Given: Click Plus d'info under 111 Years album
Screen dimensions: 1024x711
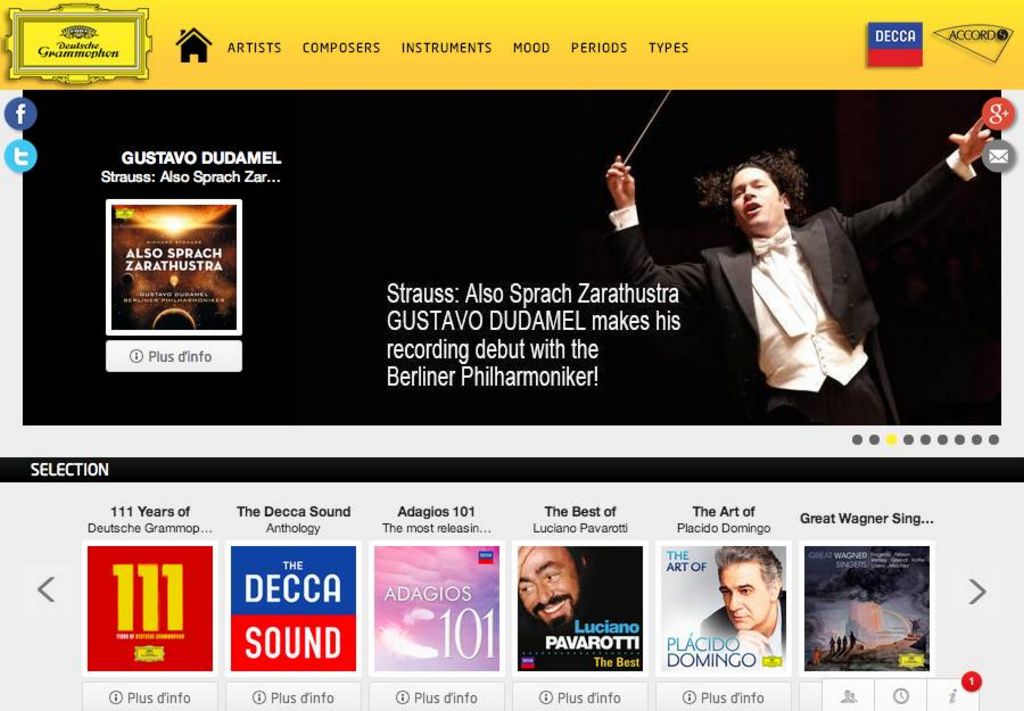Looking at the screenshot, I should (150, 697).
